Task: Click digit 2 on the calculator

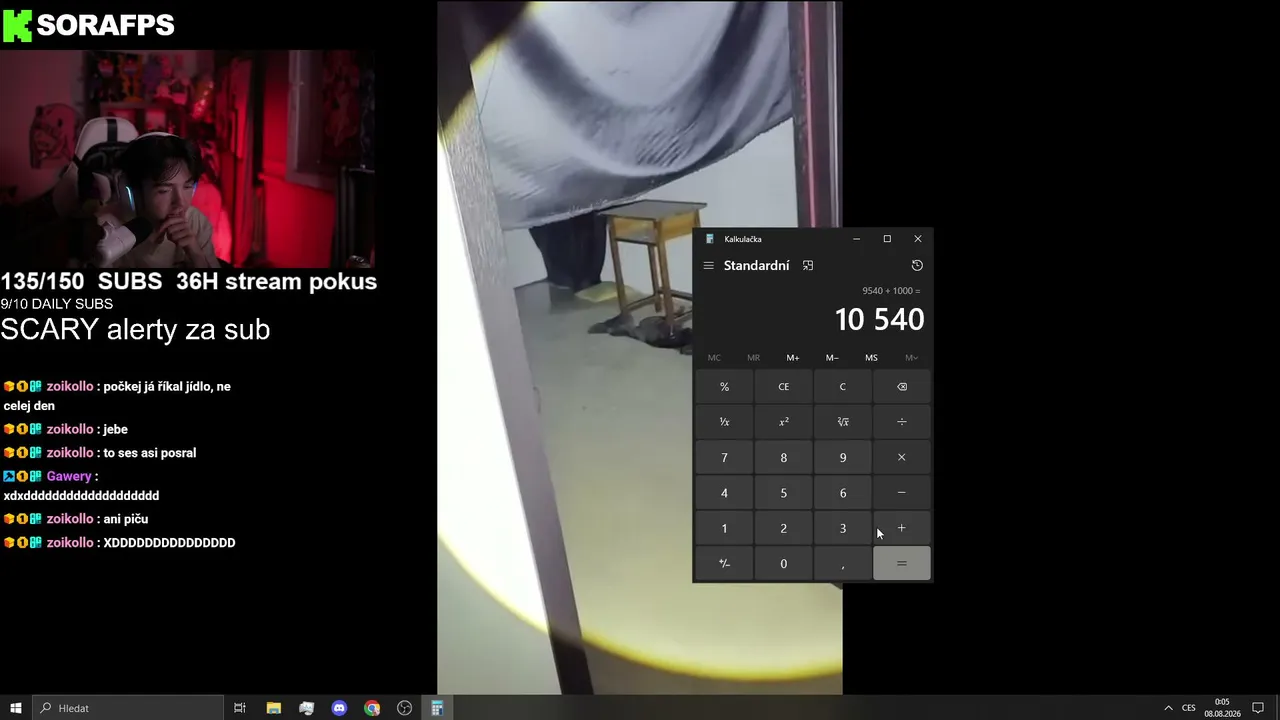Action: (x=783, y=528)
